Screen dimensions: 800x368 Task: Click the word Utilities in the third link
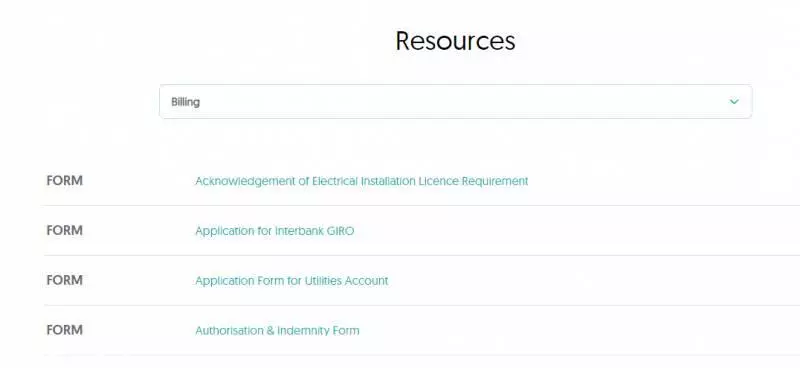point(323,281)
